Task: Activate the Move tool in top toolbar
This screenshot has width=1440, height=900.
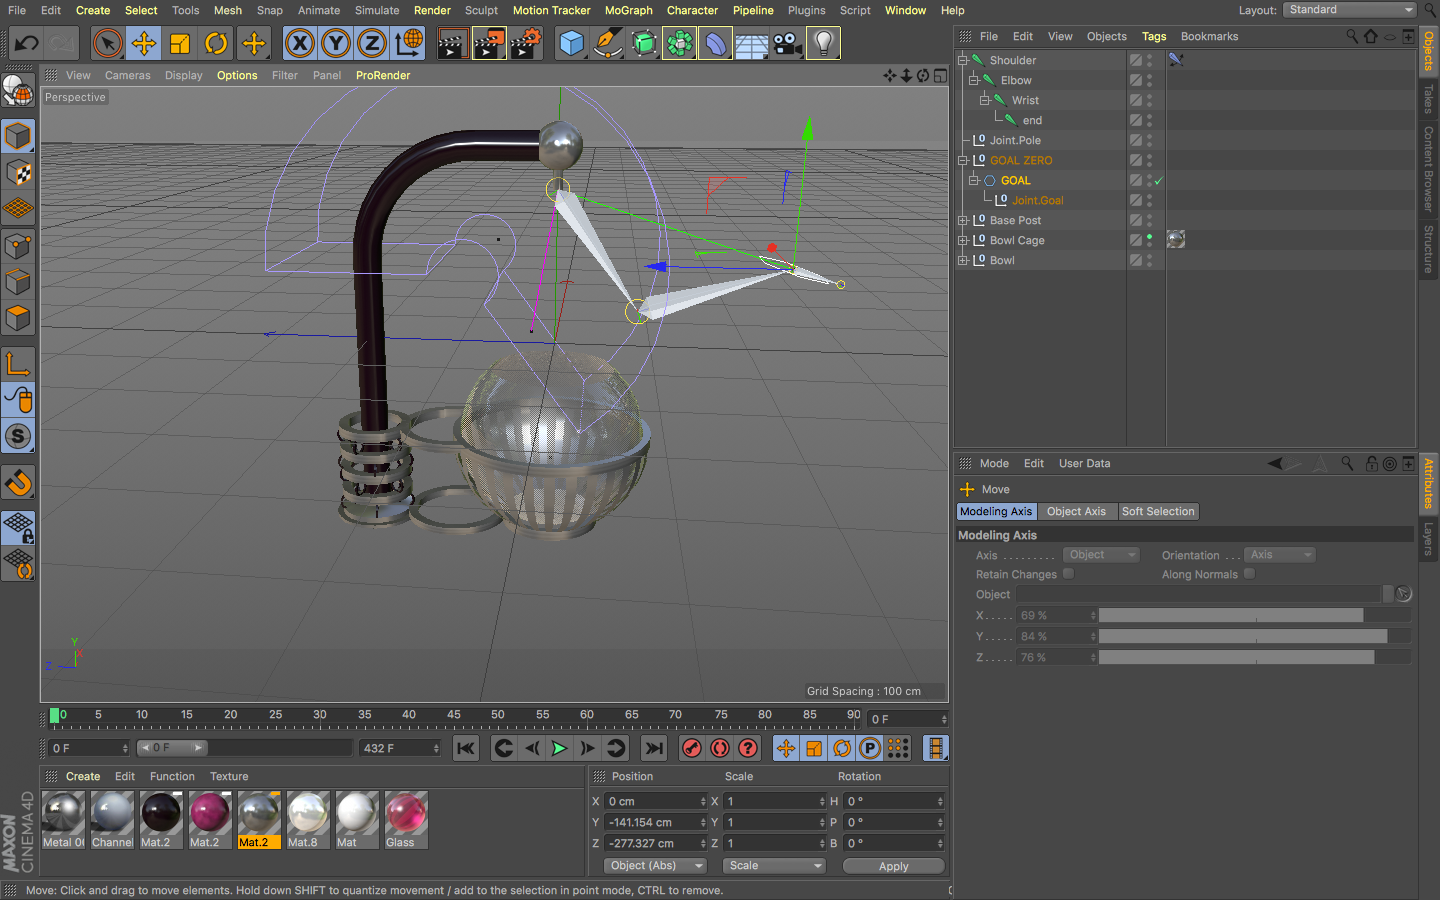Action: pos(144,43)
